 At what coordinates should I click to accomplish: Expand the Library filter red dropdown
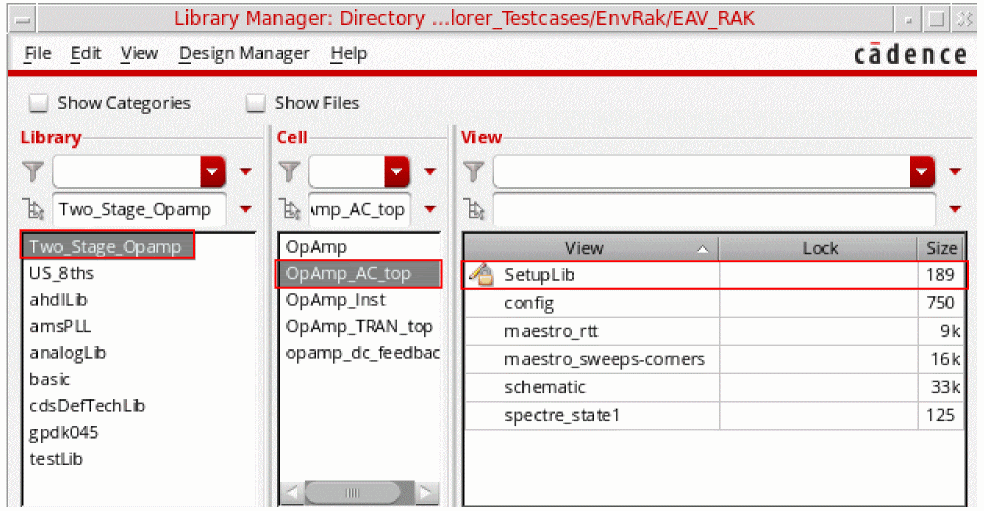[213, 171]
